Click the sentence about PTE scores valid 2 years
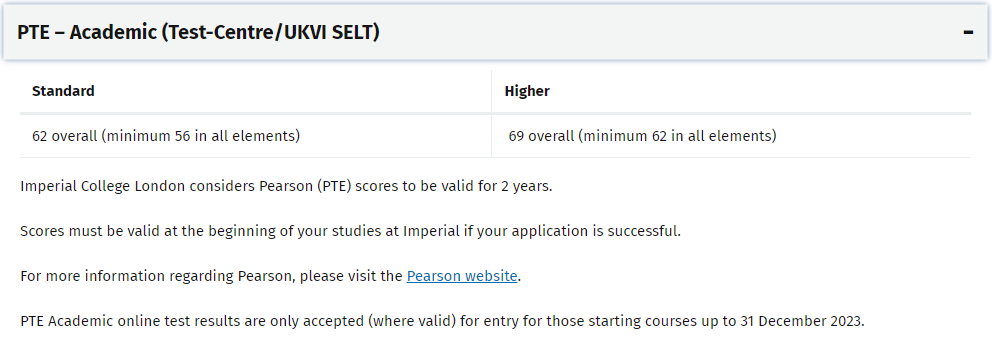The width and height of the screenshot is (992, 364). 287,187
